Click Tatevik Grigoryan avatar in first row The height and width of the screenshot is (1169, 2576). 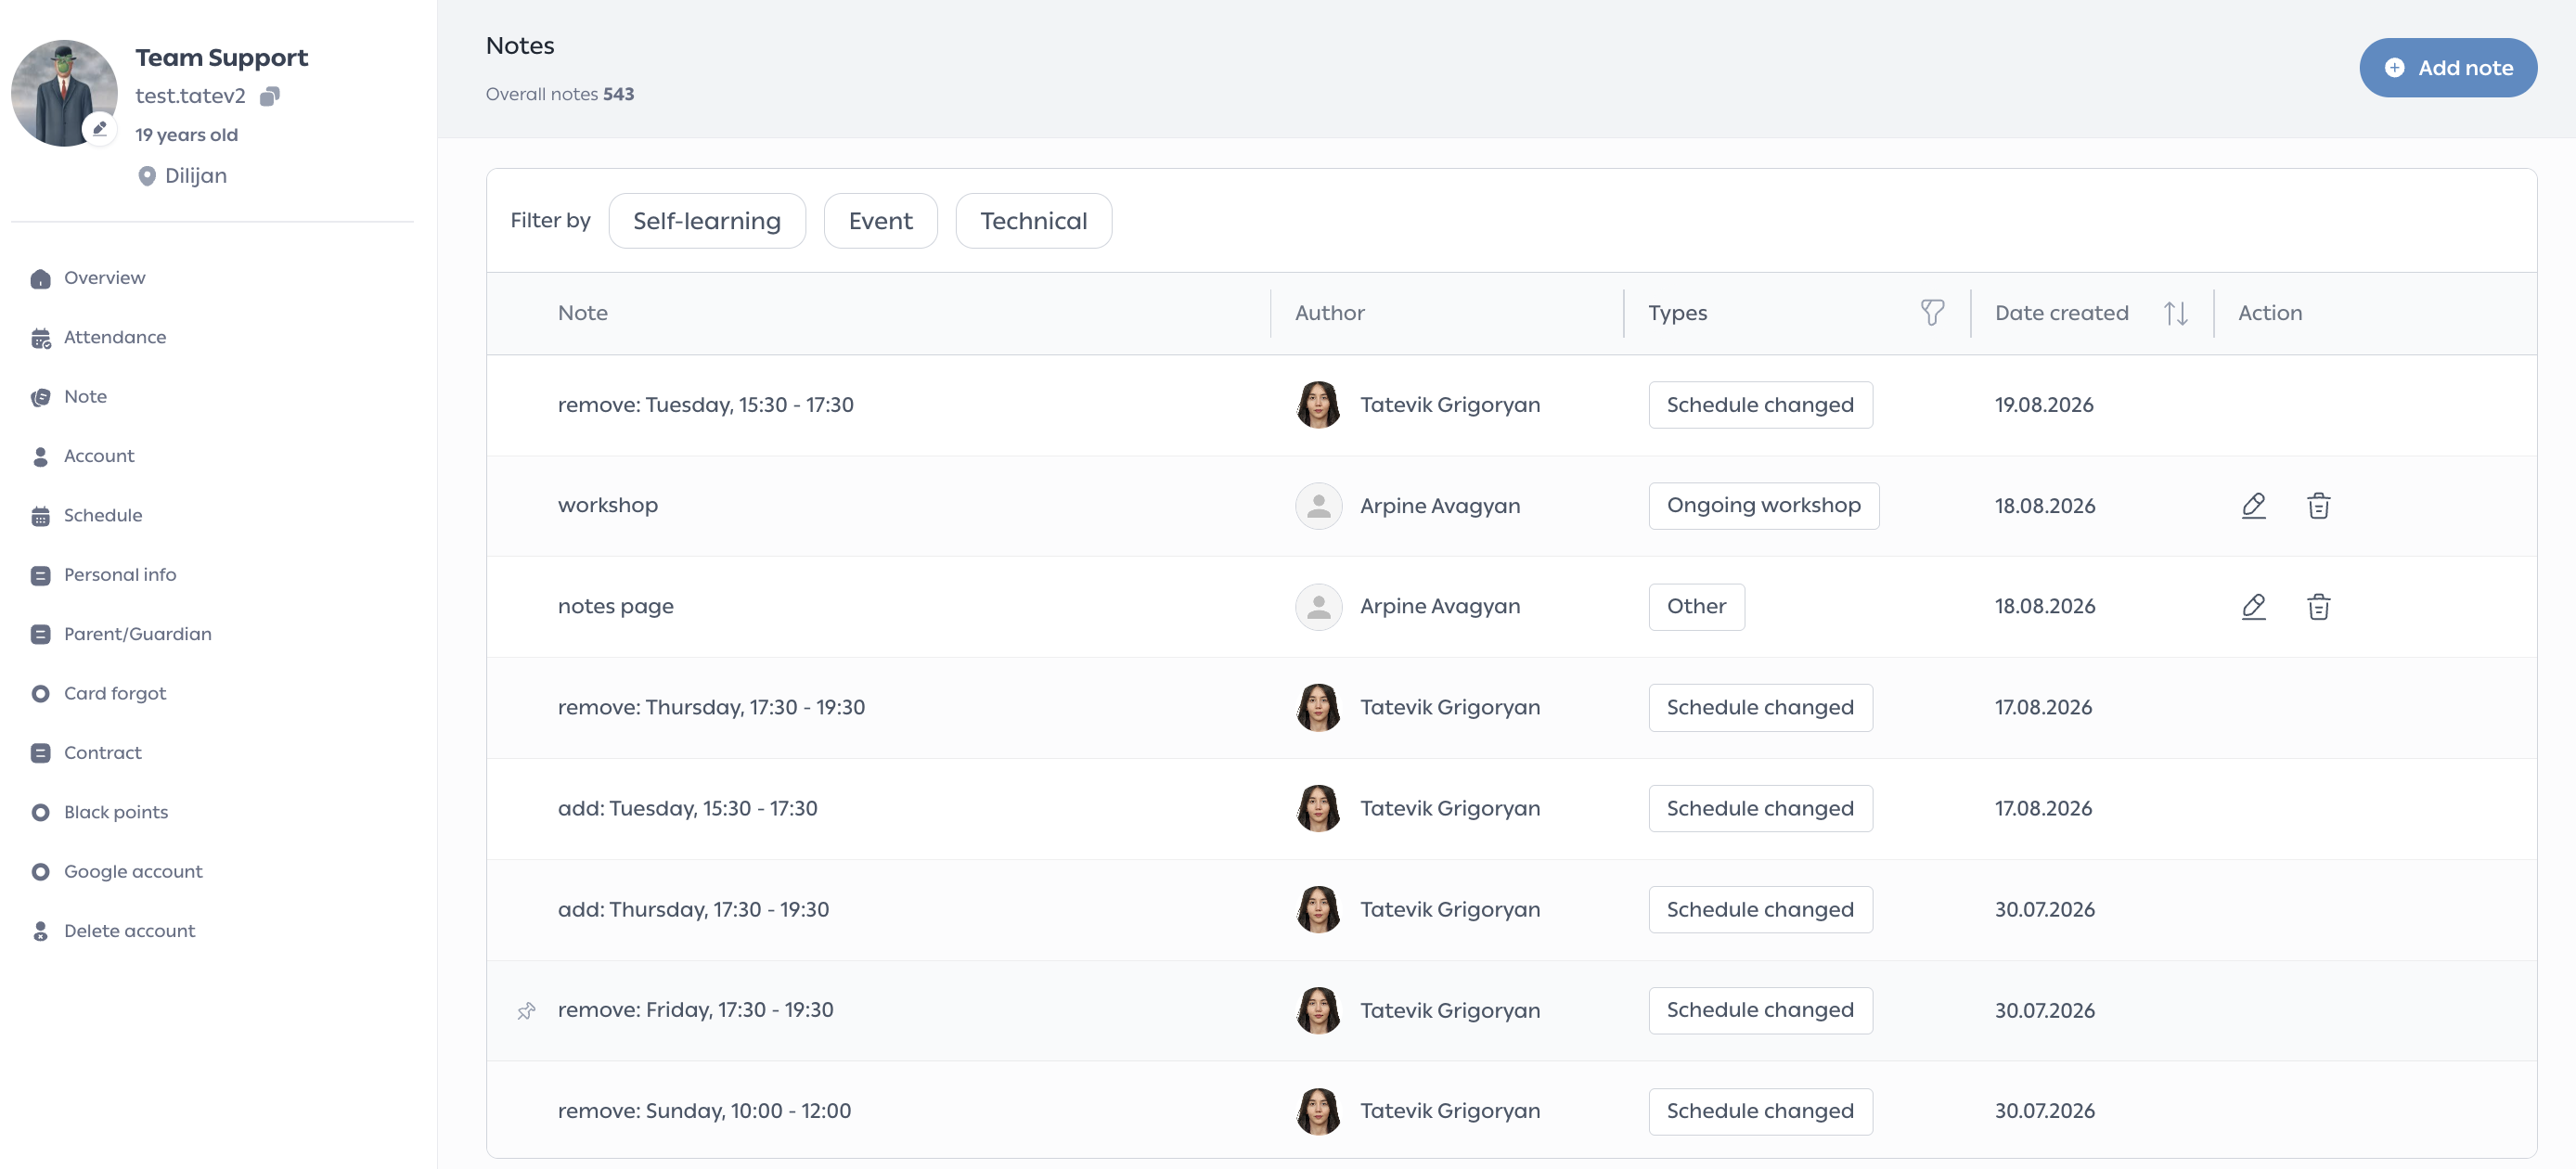(1318, 405)
